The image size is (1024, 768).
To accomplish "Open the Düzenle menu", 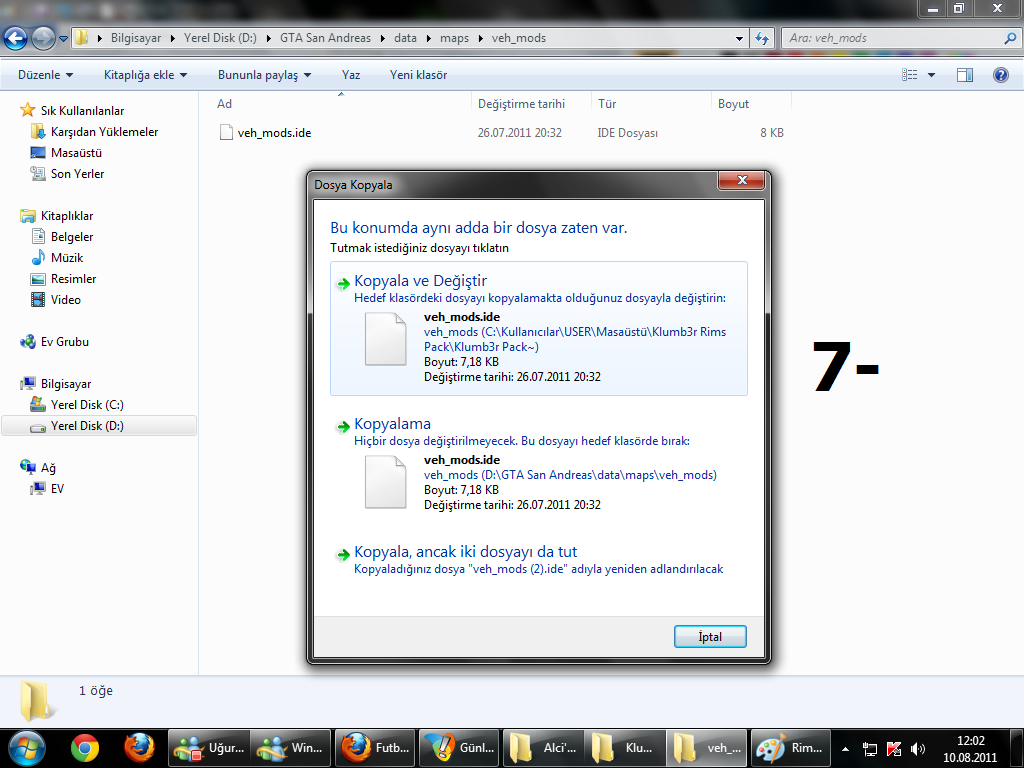I will coord(45,75).
